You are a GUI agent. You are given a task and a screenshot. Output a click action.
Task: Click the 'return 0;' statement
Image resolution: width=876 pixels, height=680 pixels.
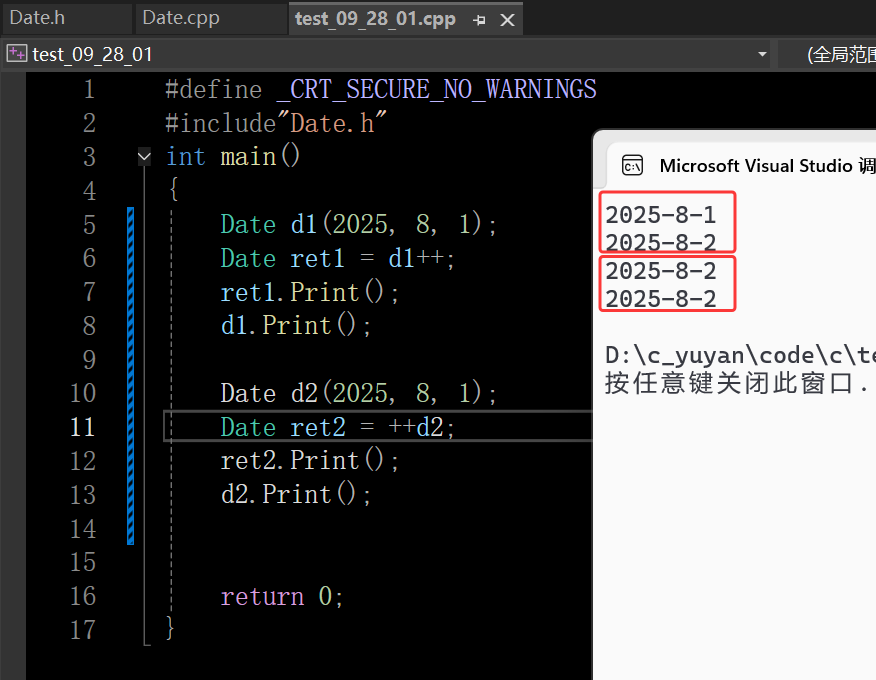(282, 596)
